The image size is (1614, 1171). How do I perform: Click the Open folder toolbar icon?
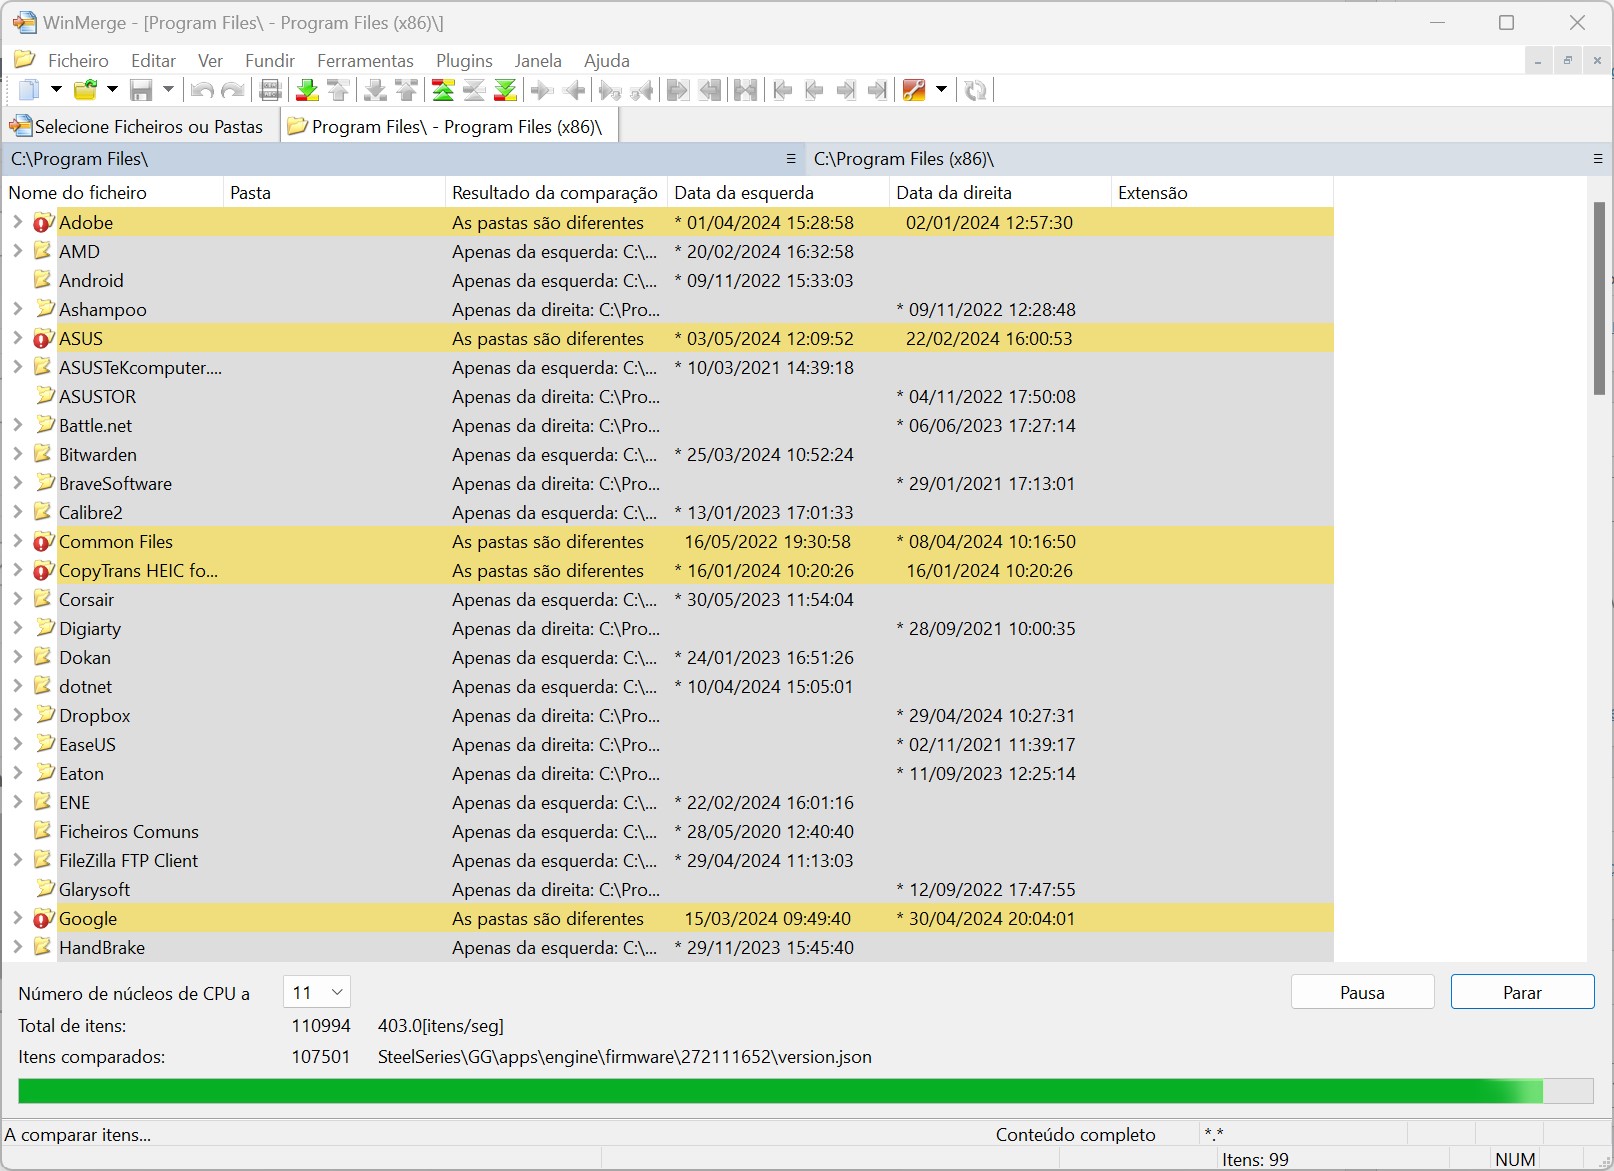coord(86,90)
